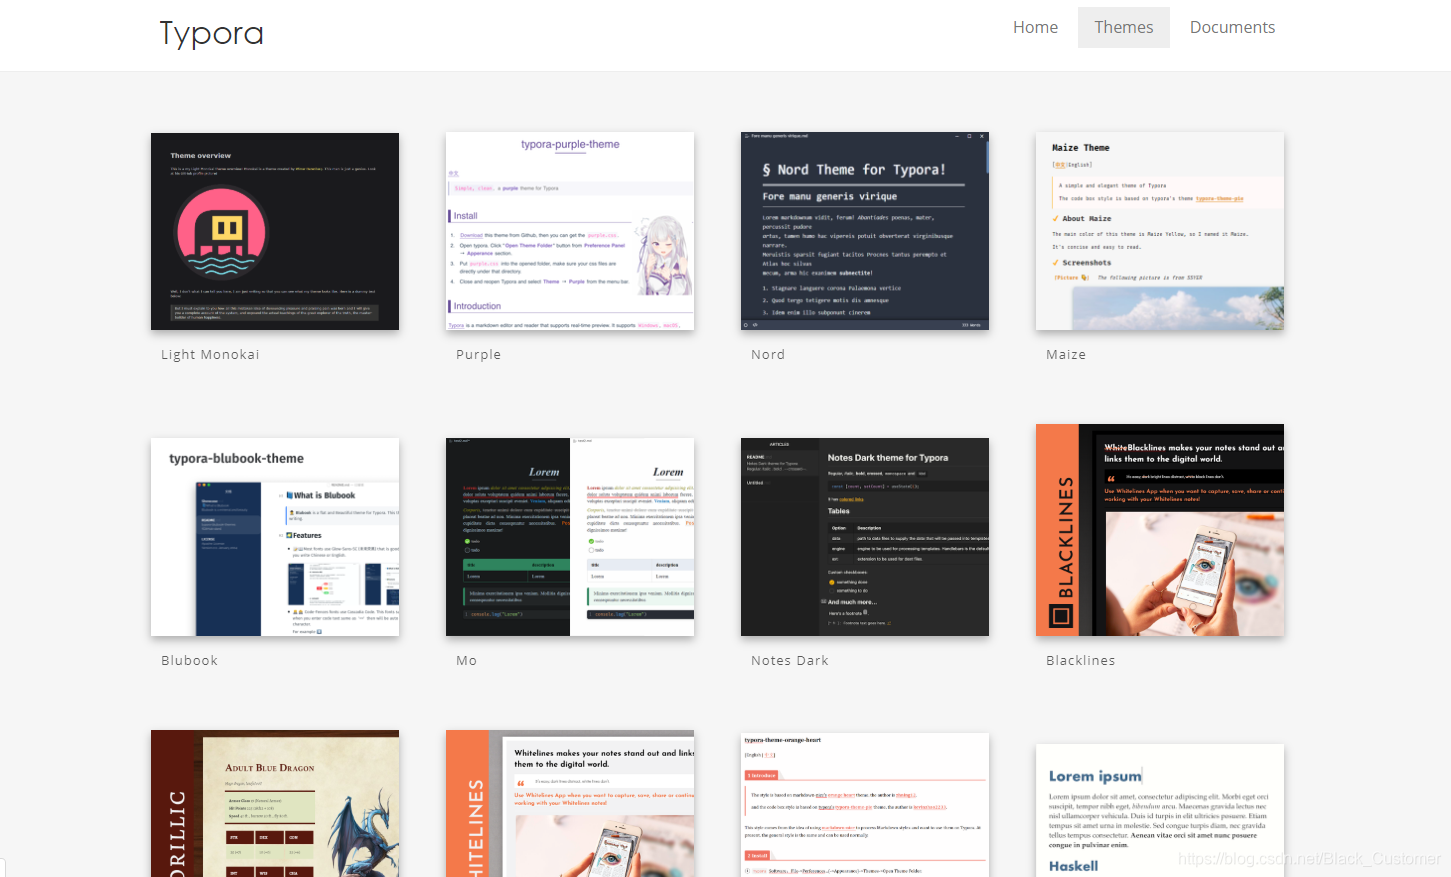Open the Mo theme thumbnail
The width and height of the screenshot is (1451, 877).
[570, 537]
